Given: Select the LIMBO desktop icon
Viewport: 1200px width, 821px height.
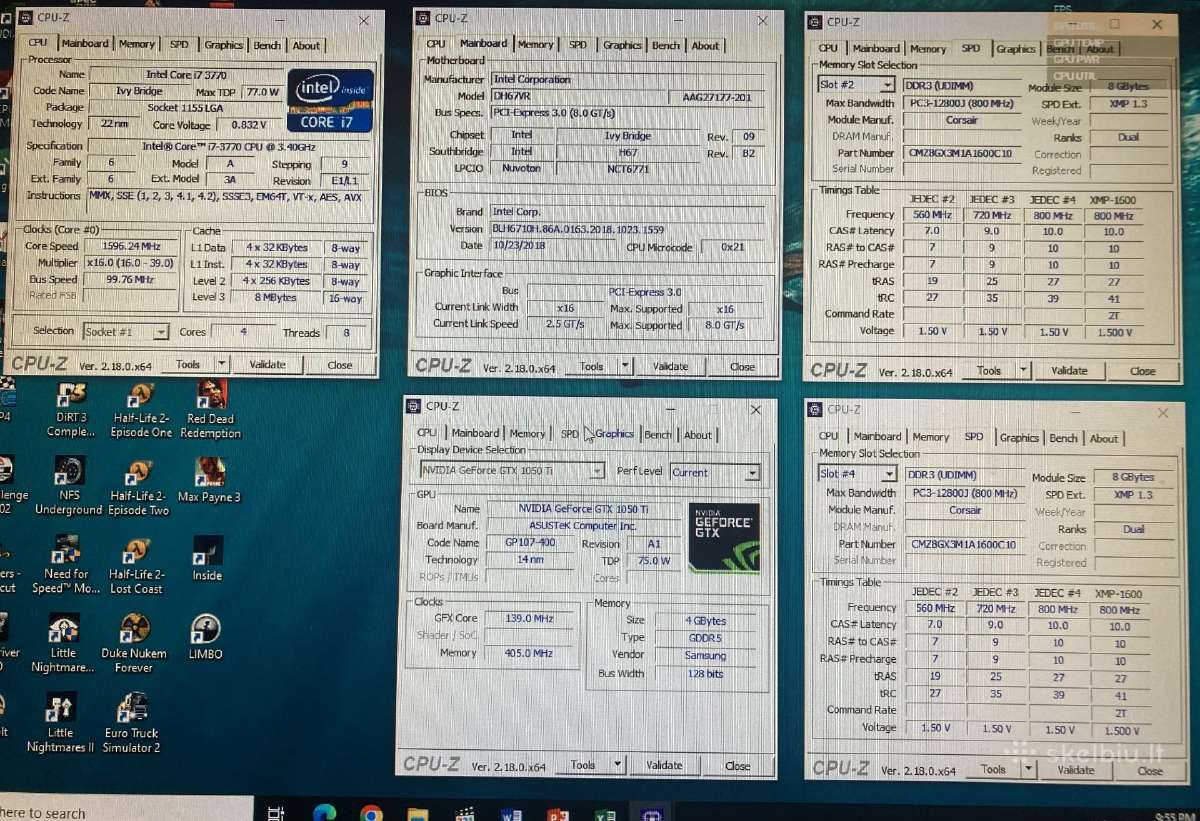Looking at the screenshot, I should coord(206,637).
